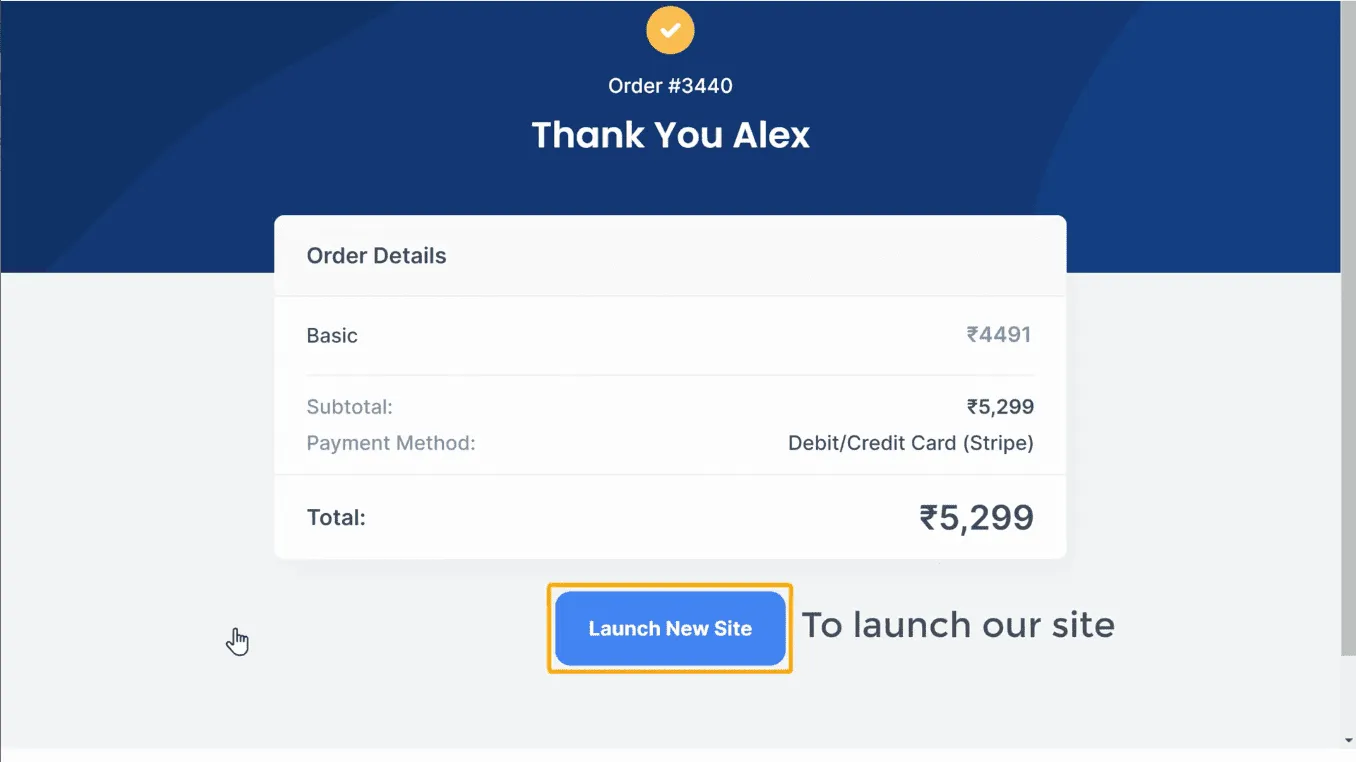Click the scrollbar down arrow
The width and height of the screenshot is (1356, 762).
1348,741
